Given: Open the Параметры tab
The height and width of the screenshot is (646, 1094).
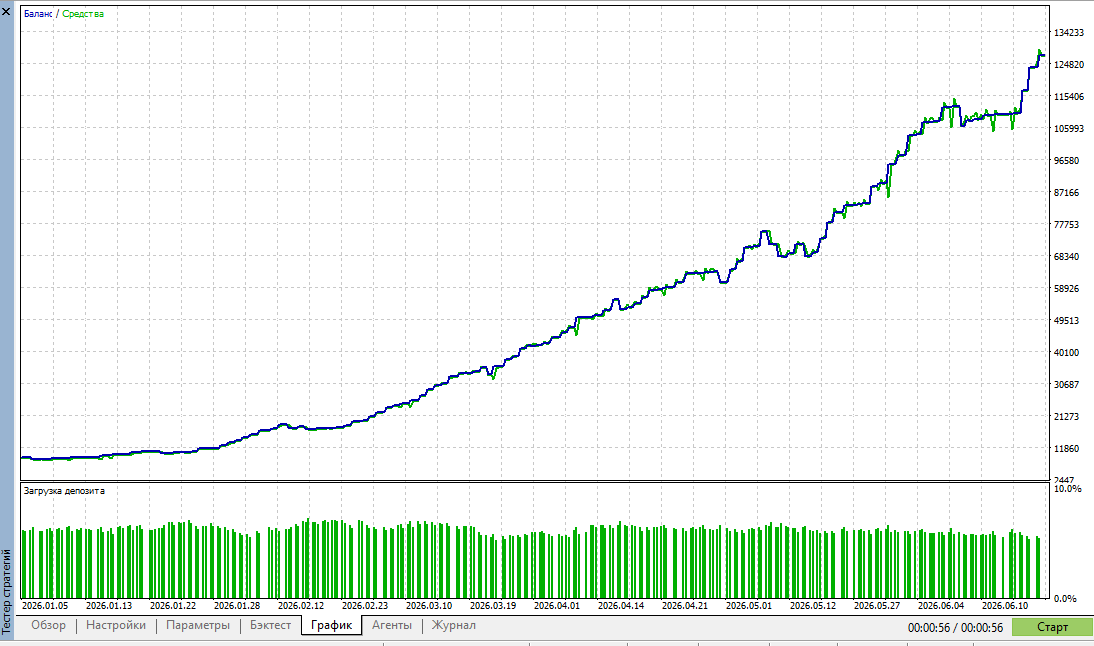Looking at the screenshot, I should [198, 625].
